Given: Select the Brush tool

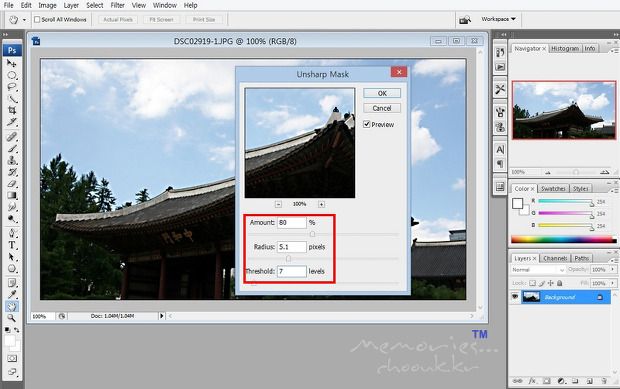Looking at the screenshot, I should 12,149.
